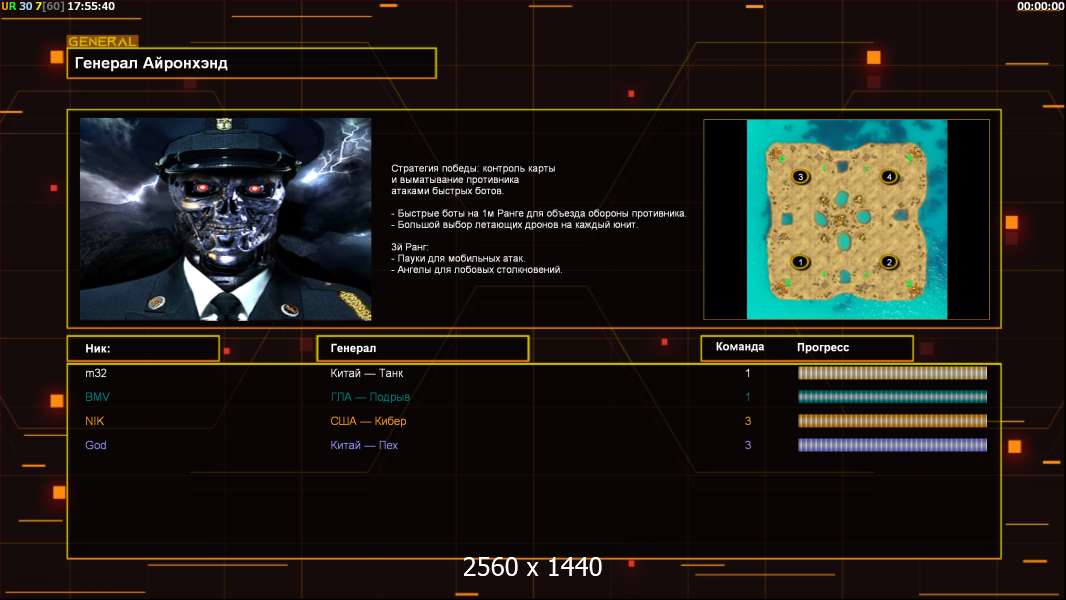Click the Стратегия победы description text
The width and height of the screenshot is (1066, 600).
(473, 179)
